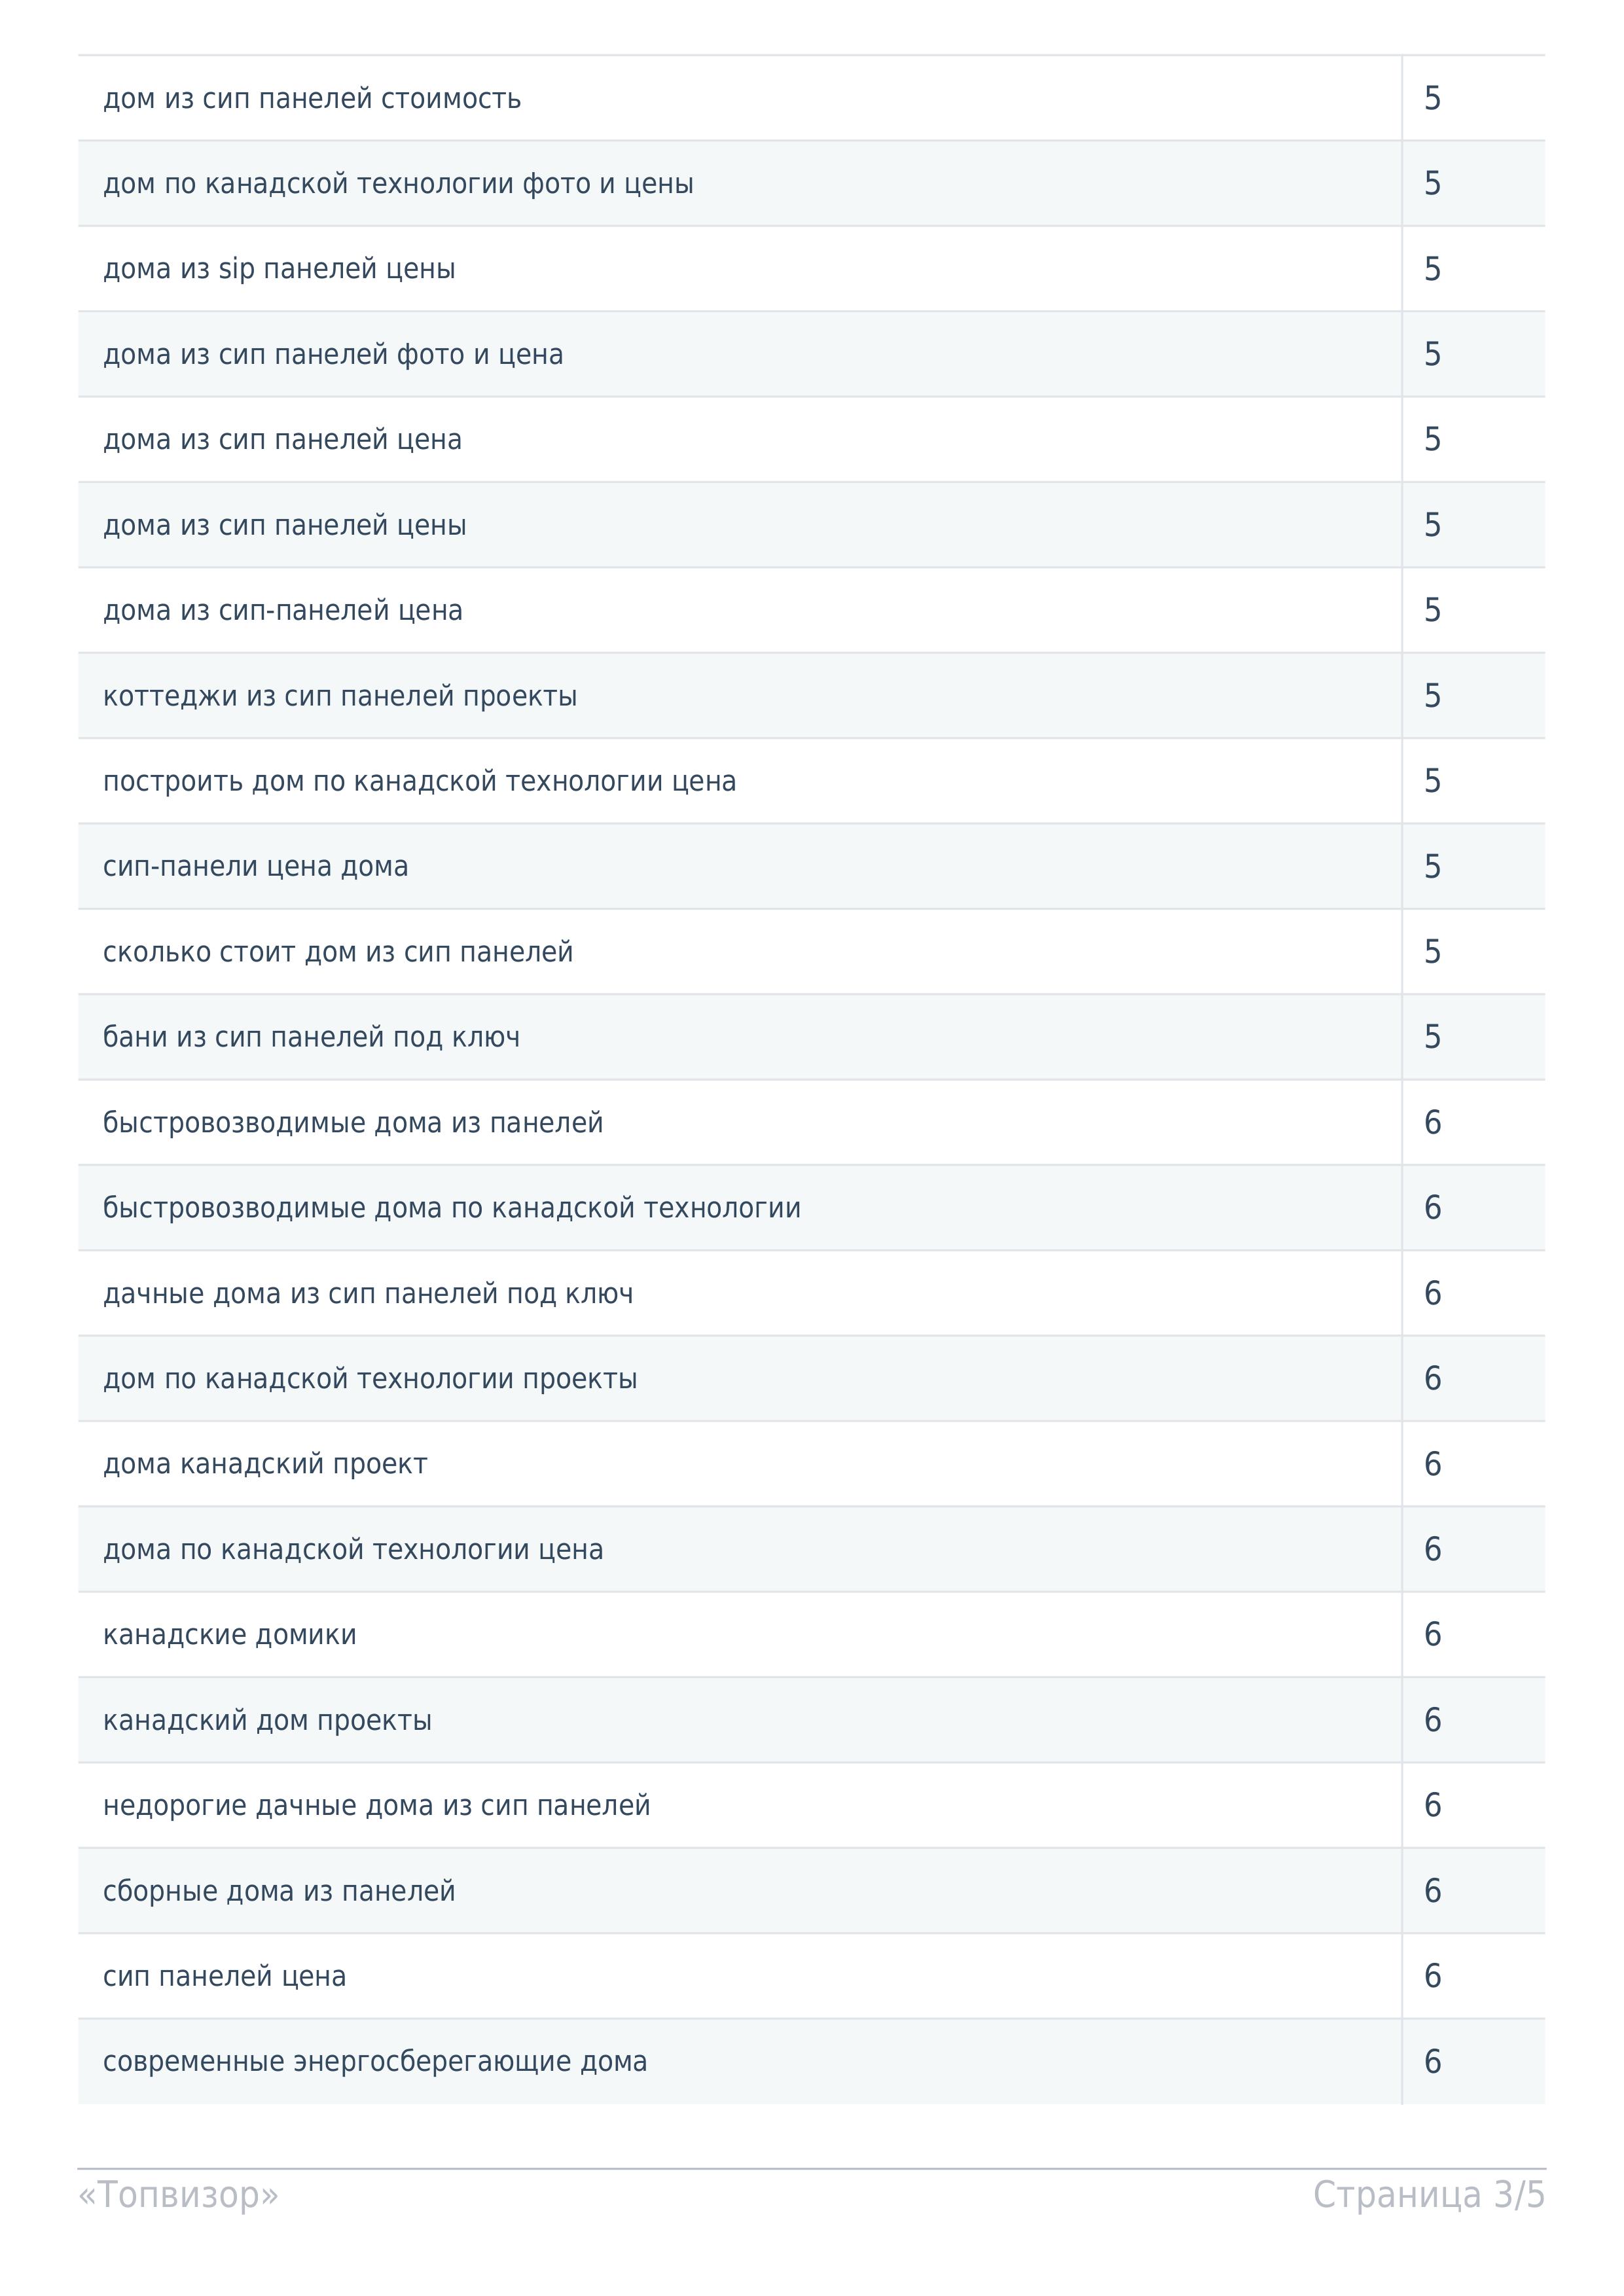Select the "дома канадский проект" keyword
1624x2296 pixels.
(265, 1464)
